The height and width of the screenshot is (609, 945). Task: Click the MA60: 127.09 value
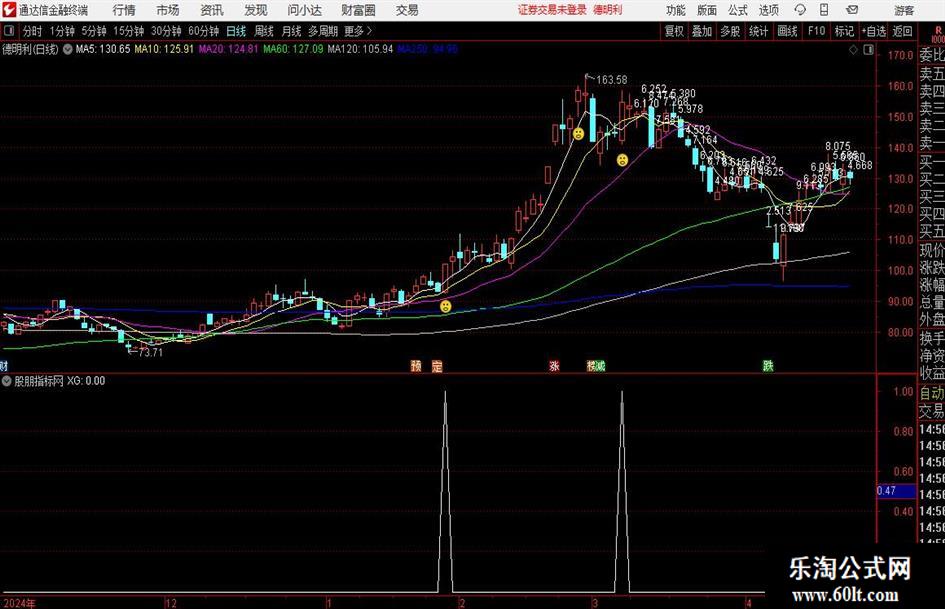[x=293, y=49]
